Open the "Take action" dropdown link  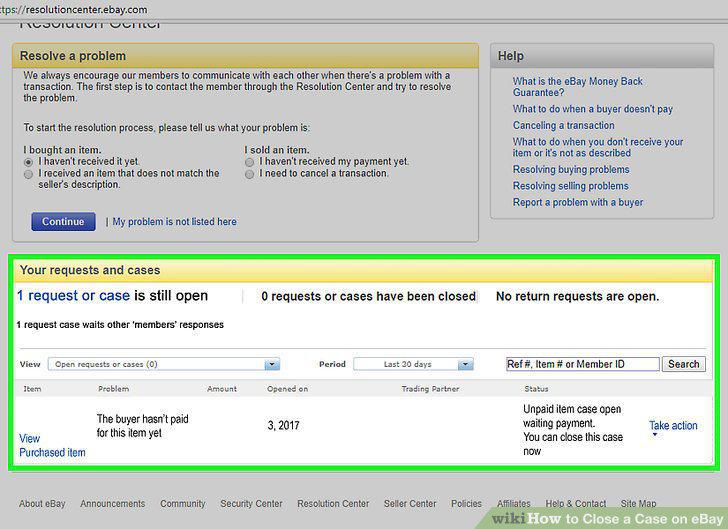click(x=673, y=426)
